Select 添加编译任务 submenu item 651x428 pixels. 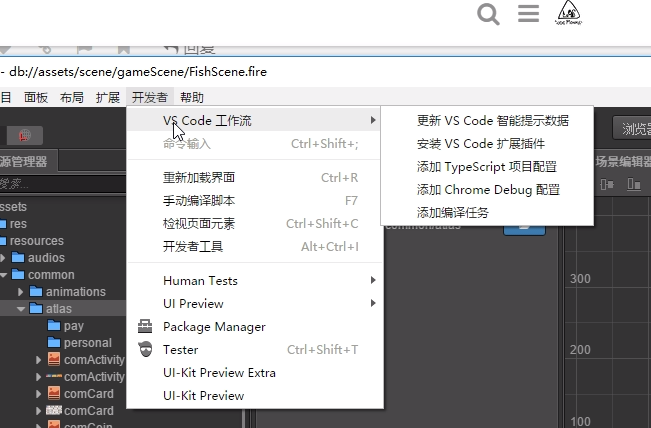pos(487,213)
